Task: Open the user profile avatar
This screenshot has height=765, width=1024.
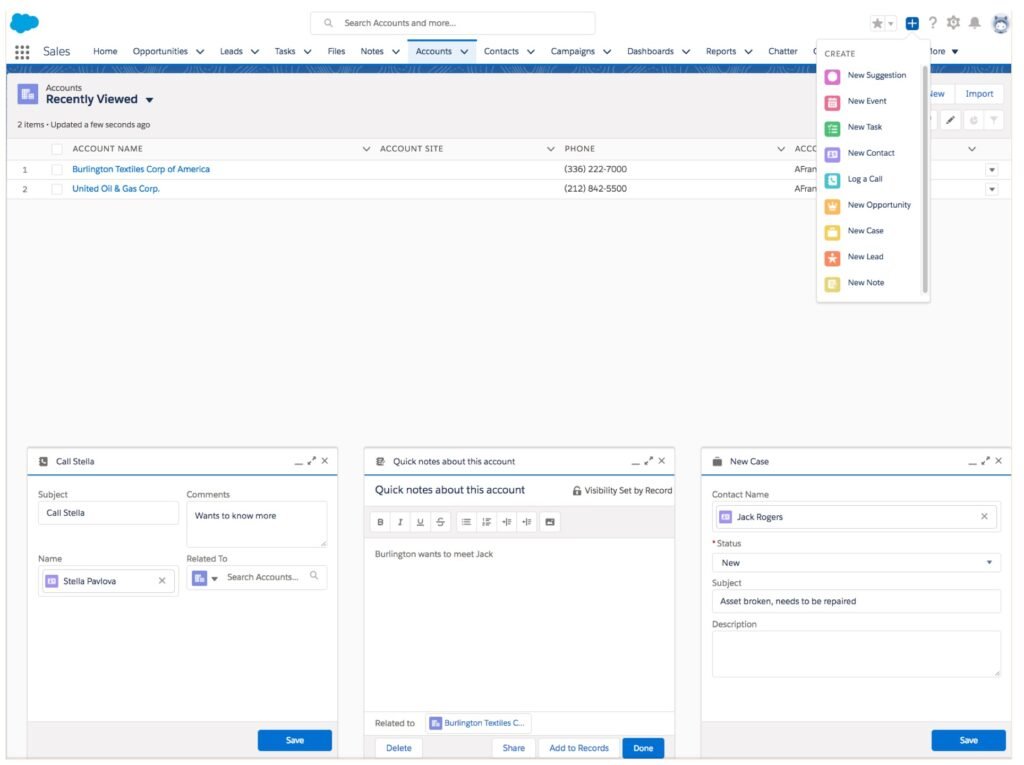Action: tap(1000, 24)
